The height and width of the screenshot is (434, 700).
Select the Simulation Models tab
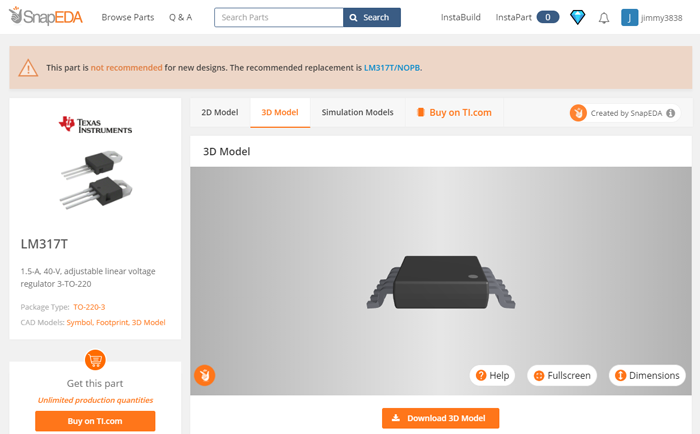pyautogui.click(x=357, y=113)
